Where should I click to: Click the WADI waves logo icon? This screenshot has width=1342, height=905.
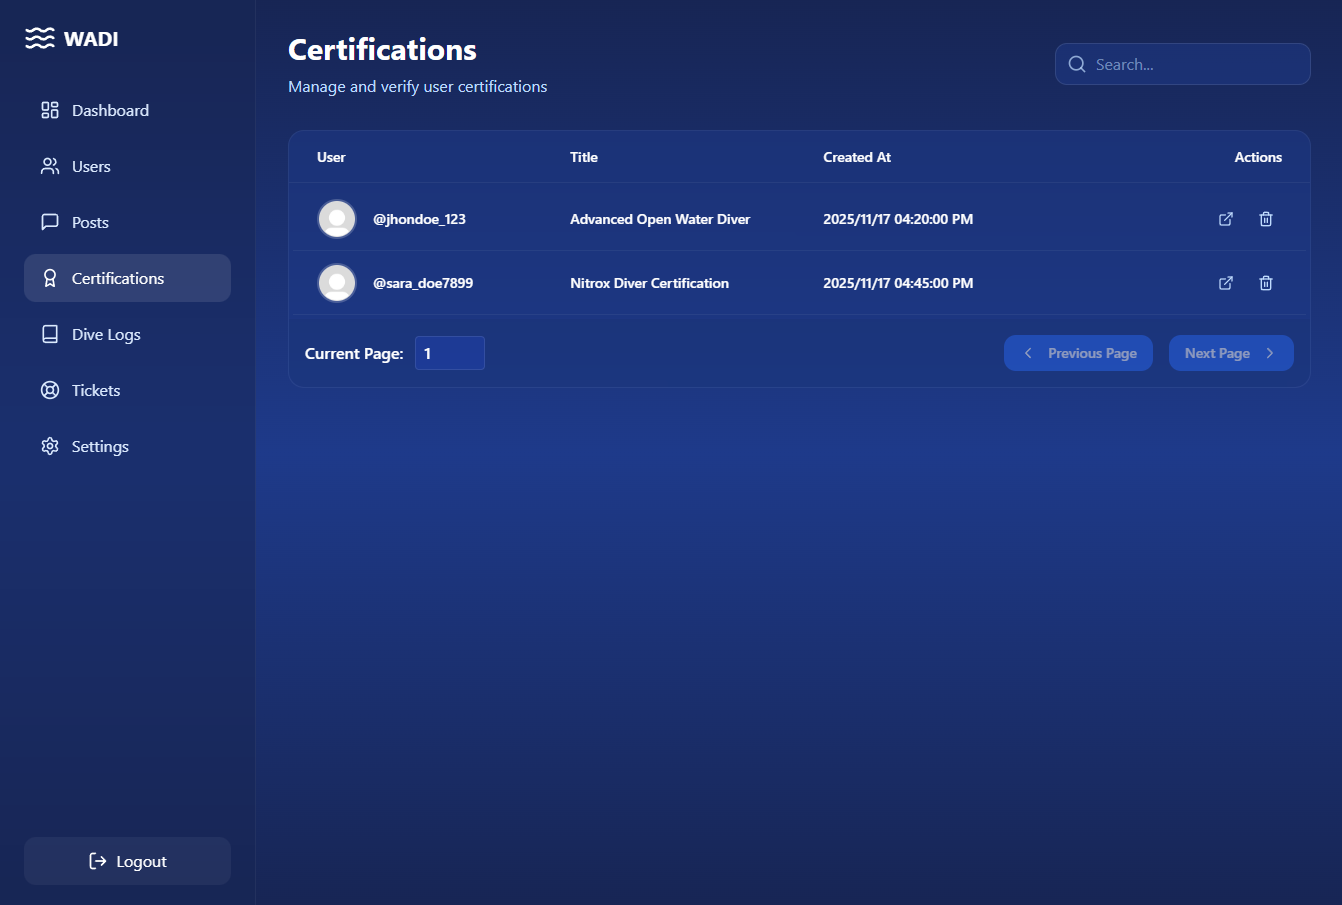40,39
